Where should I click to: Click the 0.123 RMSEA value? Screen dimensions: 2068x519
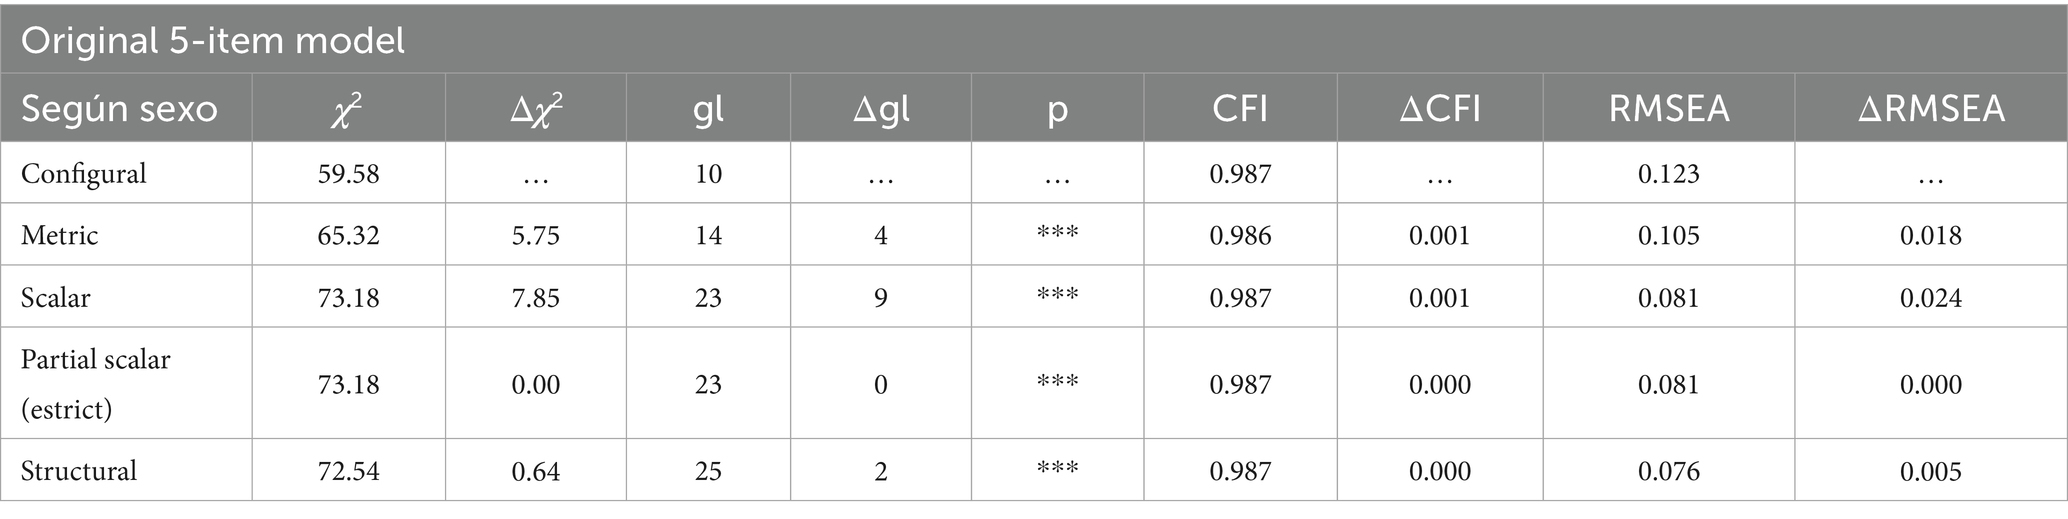[1668, 174]
